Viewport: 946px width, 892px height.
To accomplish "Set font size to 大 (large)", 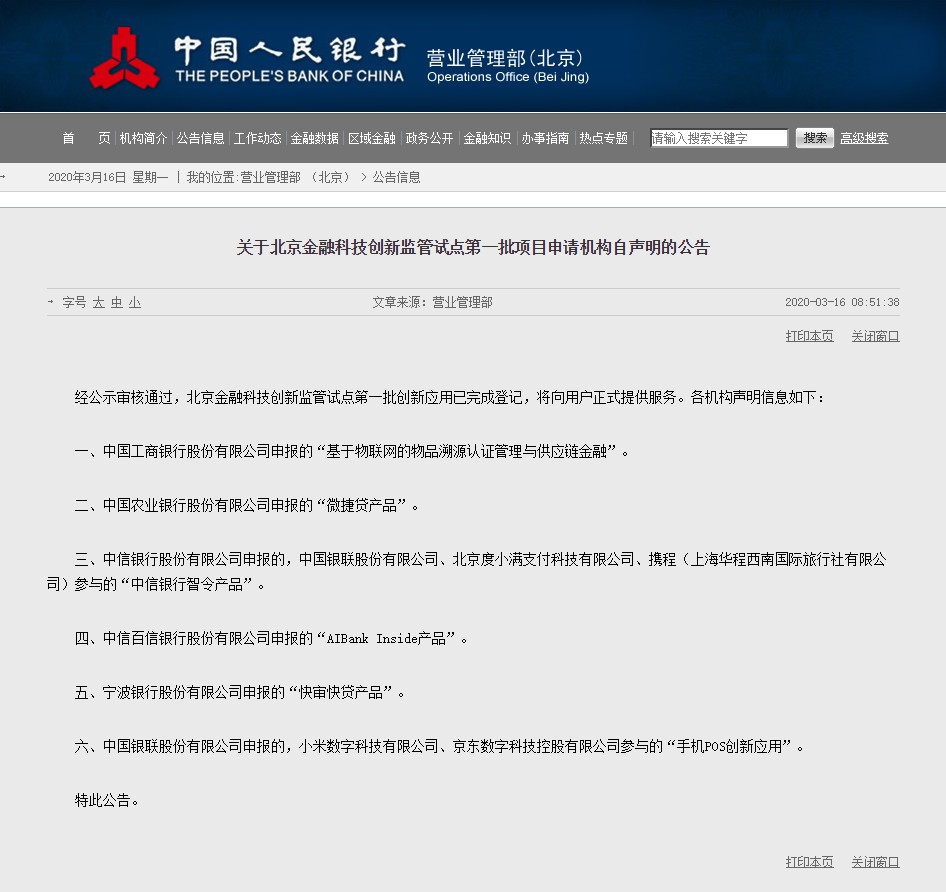I will pyautogui.click(x=98, y=302).
